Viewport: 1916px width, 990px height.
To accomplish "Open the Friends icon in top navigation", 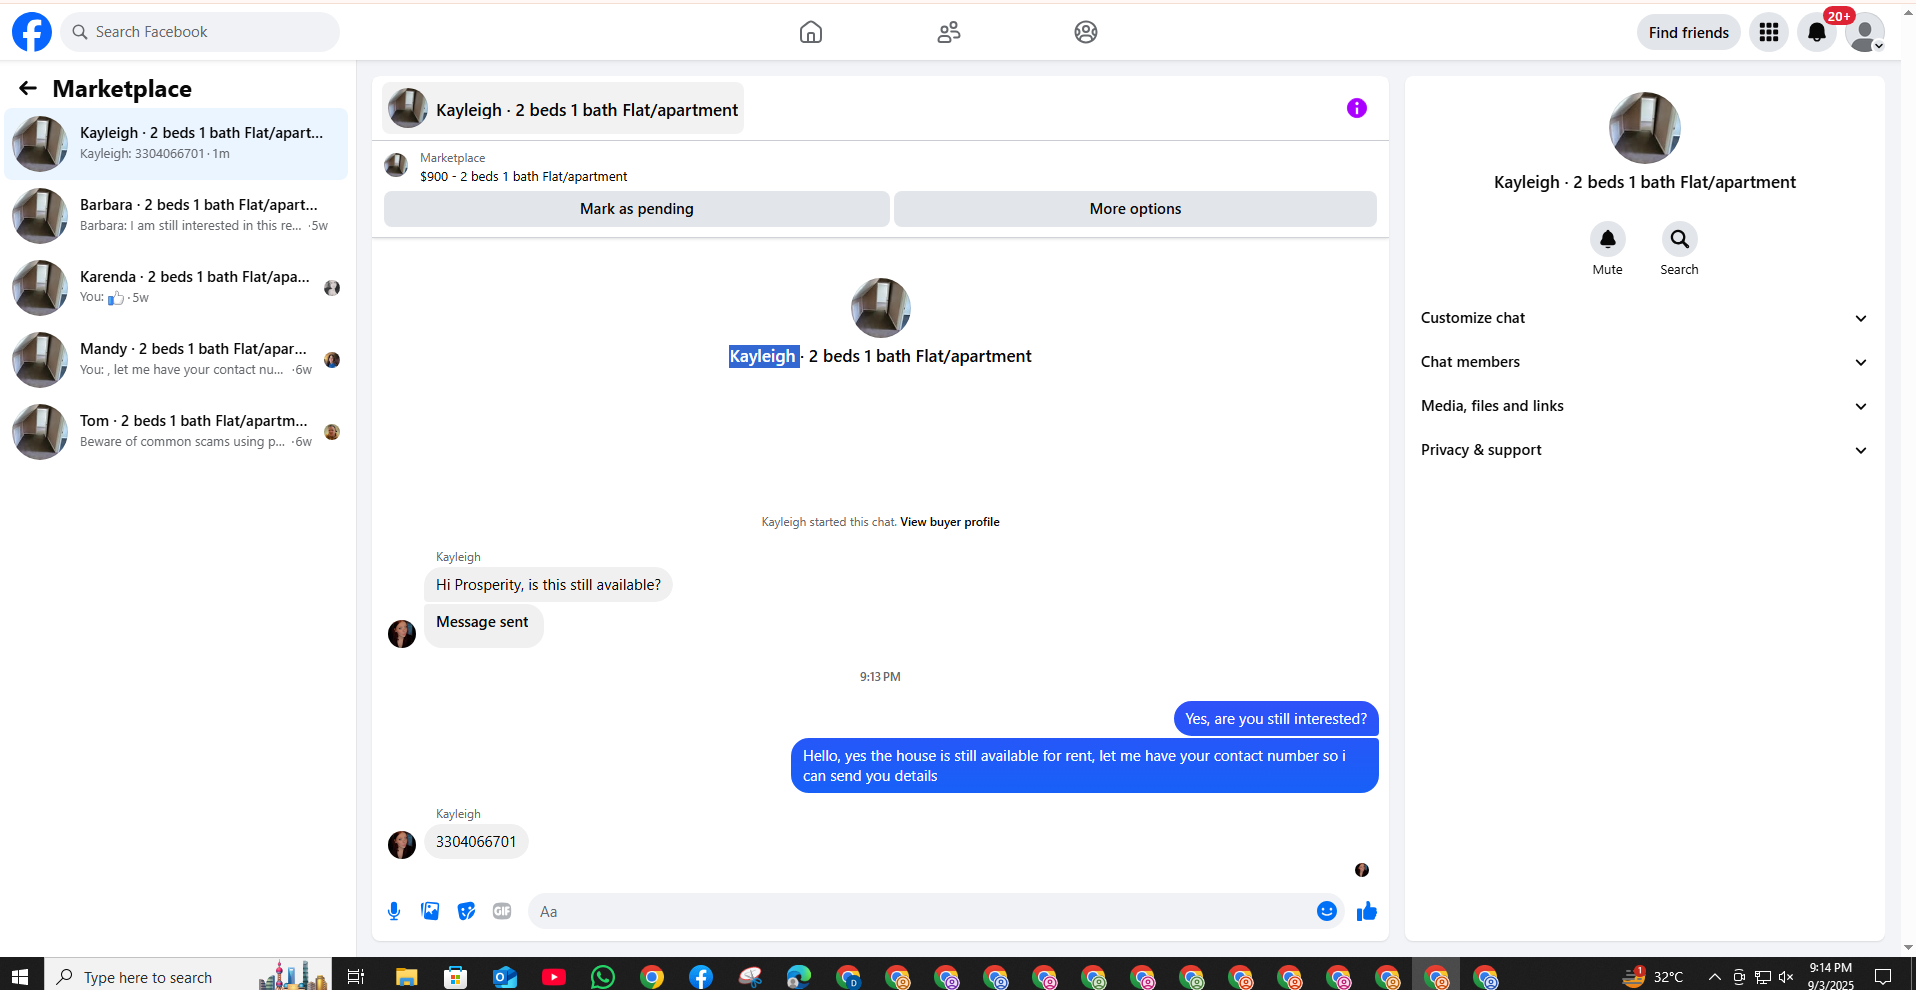I will tap(949, 32).
